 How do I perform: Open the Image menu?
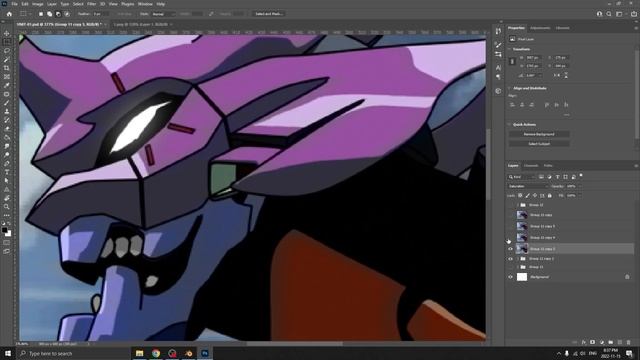pyautogui.click(x=38, y=4)
